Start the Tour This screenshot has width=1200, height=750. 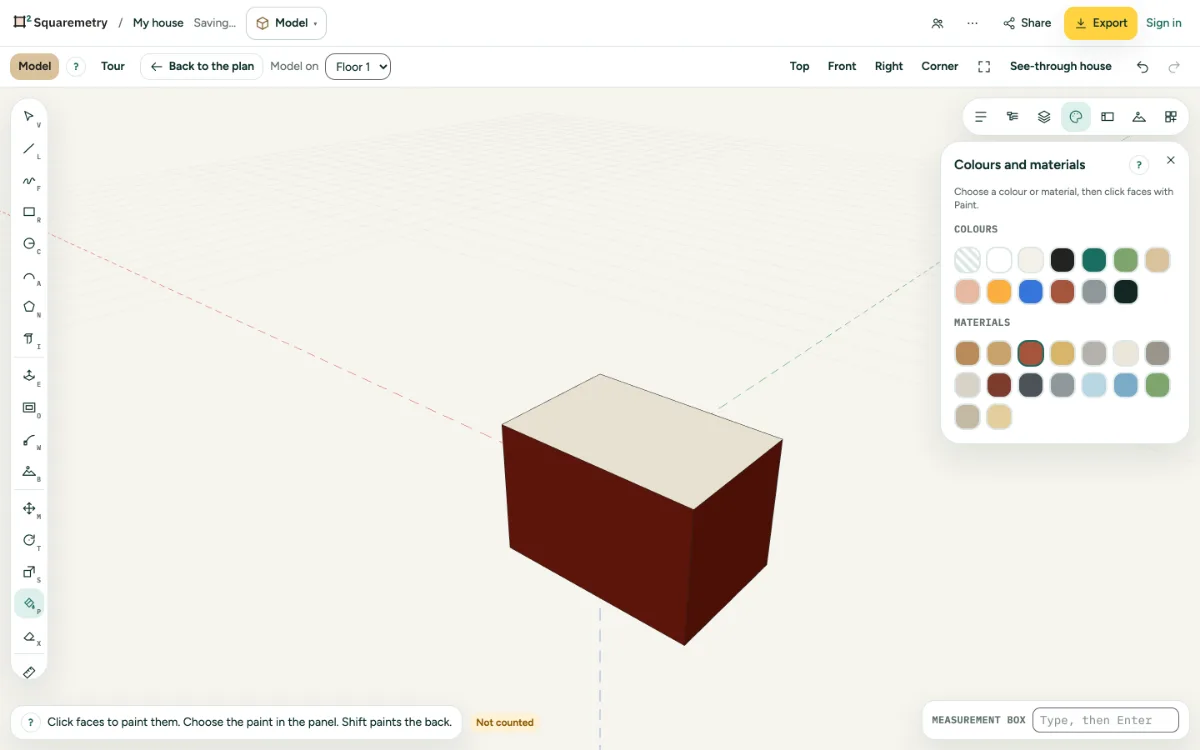(113, 67)
